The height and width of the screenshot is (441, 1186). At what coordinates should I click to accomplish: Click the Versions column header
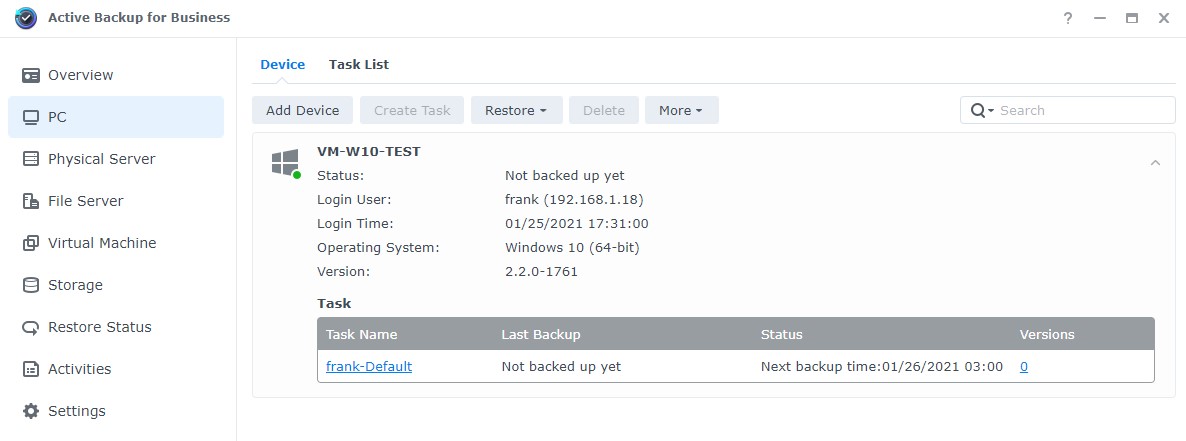click(1047, 334)
